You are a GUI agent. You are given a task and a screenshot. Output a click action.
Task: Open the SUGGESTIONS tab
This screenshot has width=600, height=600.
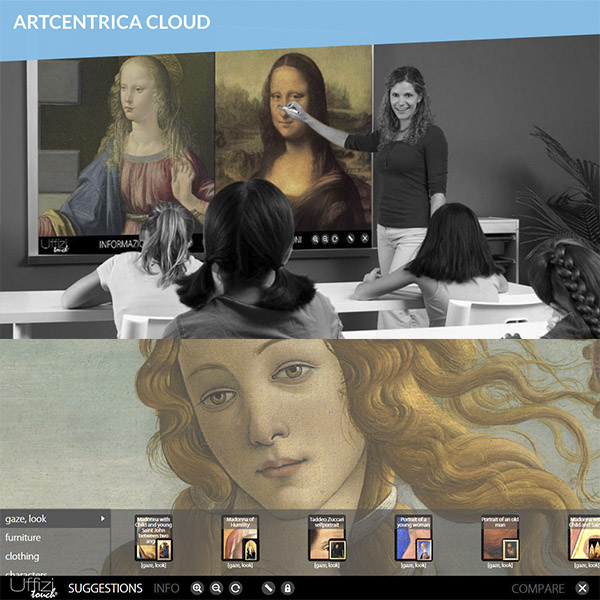pyautogui.click(x=105, y=588)
